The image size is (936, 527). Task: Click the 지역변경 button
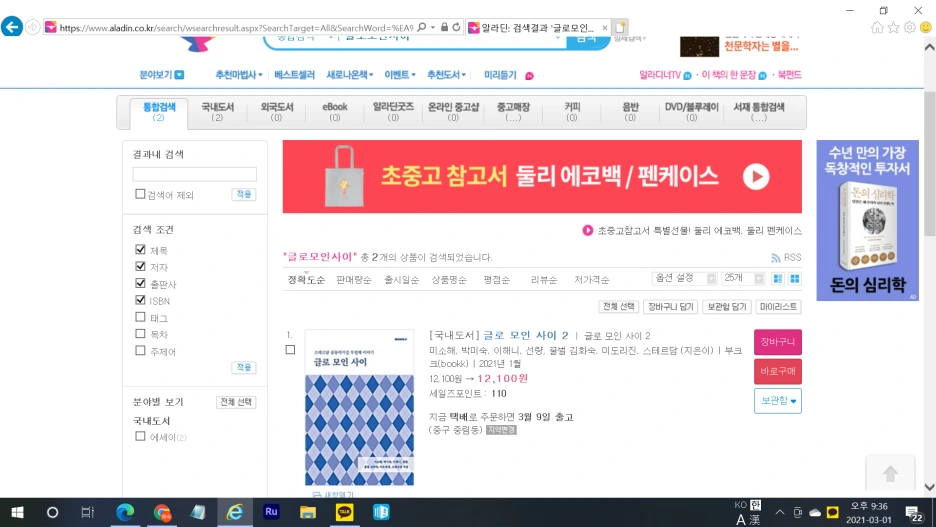(x=501, y=430)
